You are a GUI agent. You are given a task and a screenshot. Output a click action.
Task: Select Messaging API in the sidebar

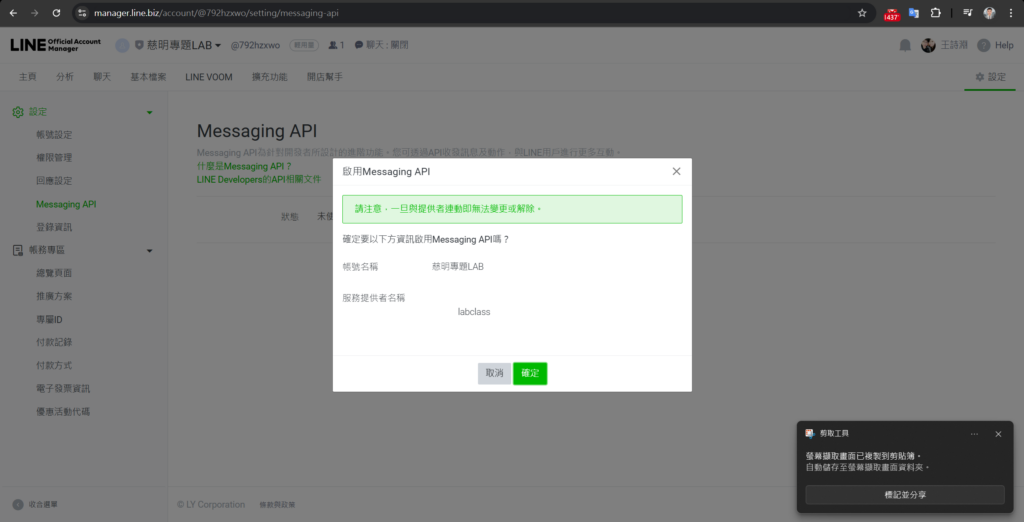(x=66, y=204)
